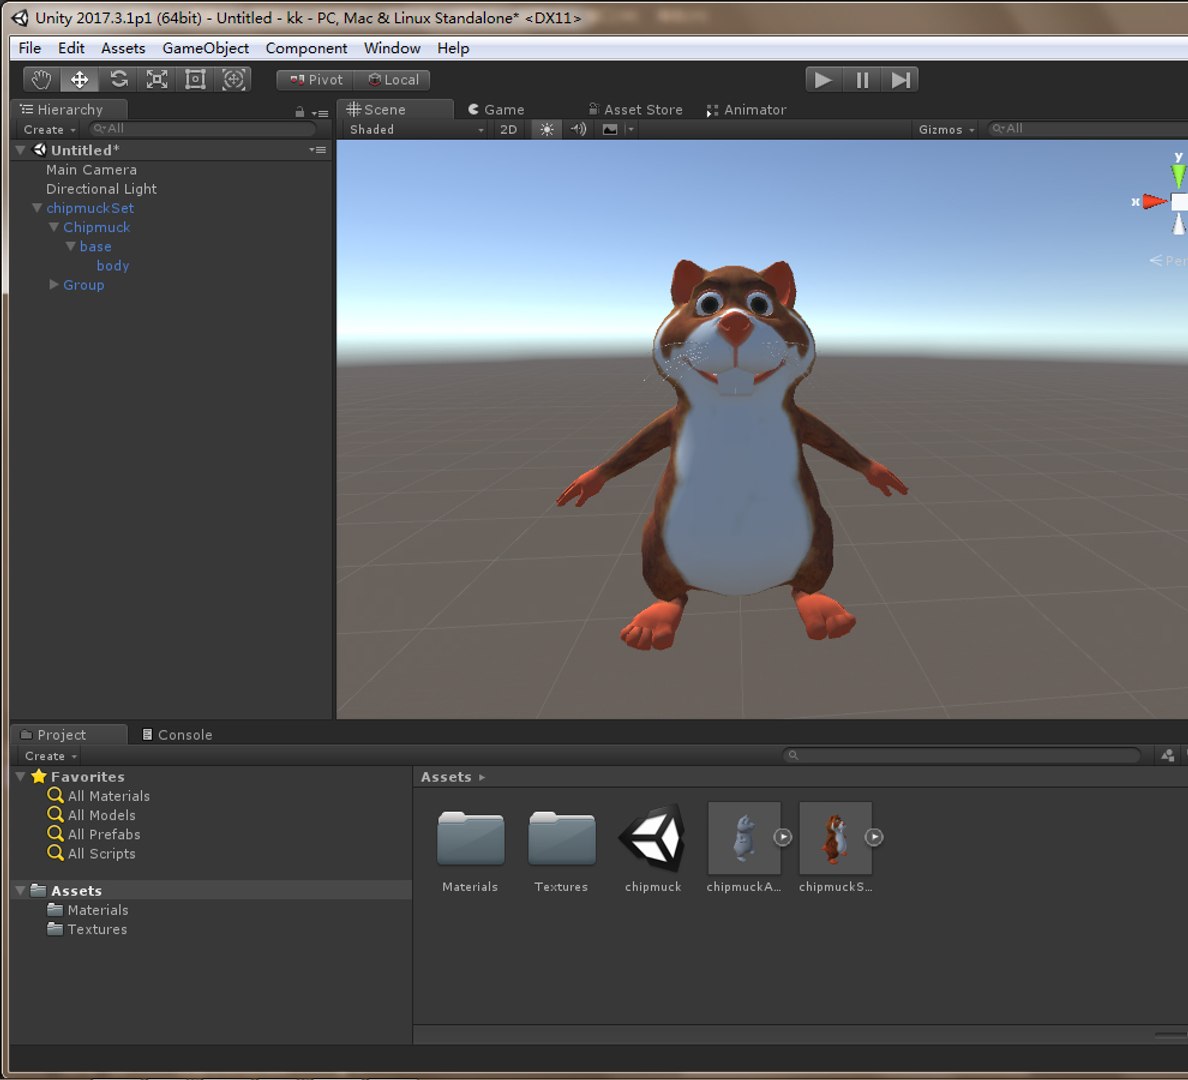Image resolution: width=1188 pixels, height=1080 pixels.
Task: Select the Rect transform tool
Action: 195,80
